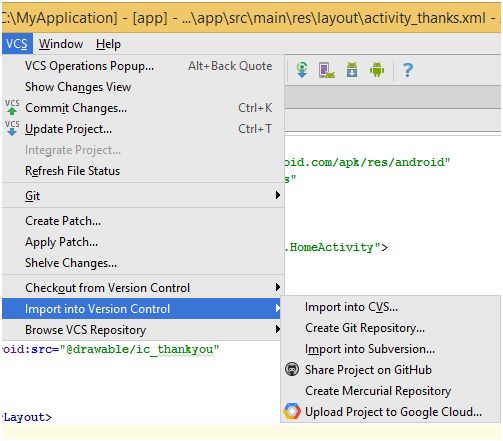503x441 pixels.
Task: Select Share Project on GitHub
Action: coord(391,370)
